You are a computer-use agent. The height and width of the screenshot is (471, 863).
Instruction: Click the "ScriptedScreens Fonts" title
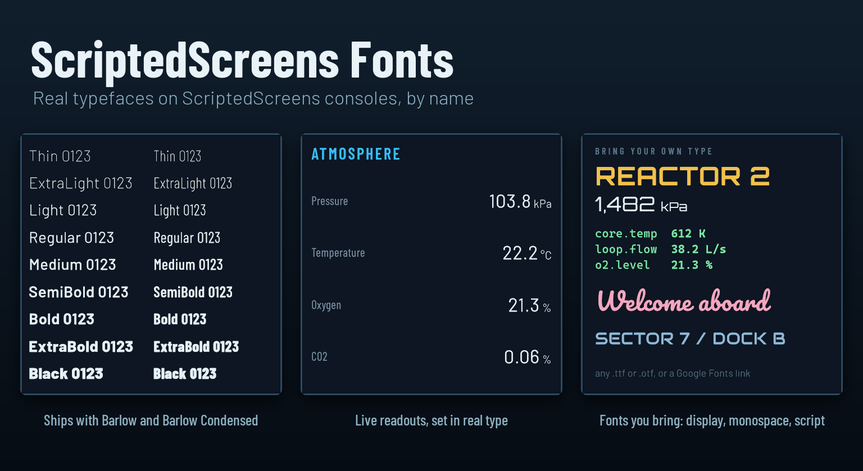pos(242,61)
